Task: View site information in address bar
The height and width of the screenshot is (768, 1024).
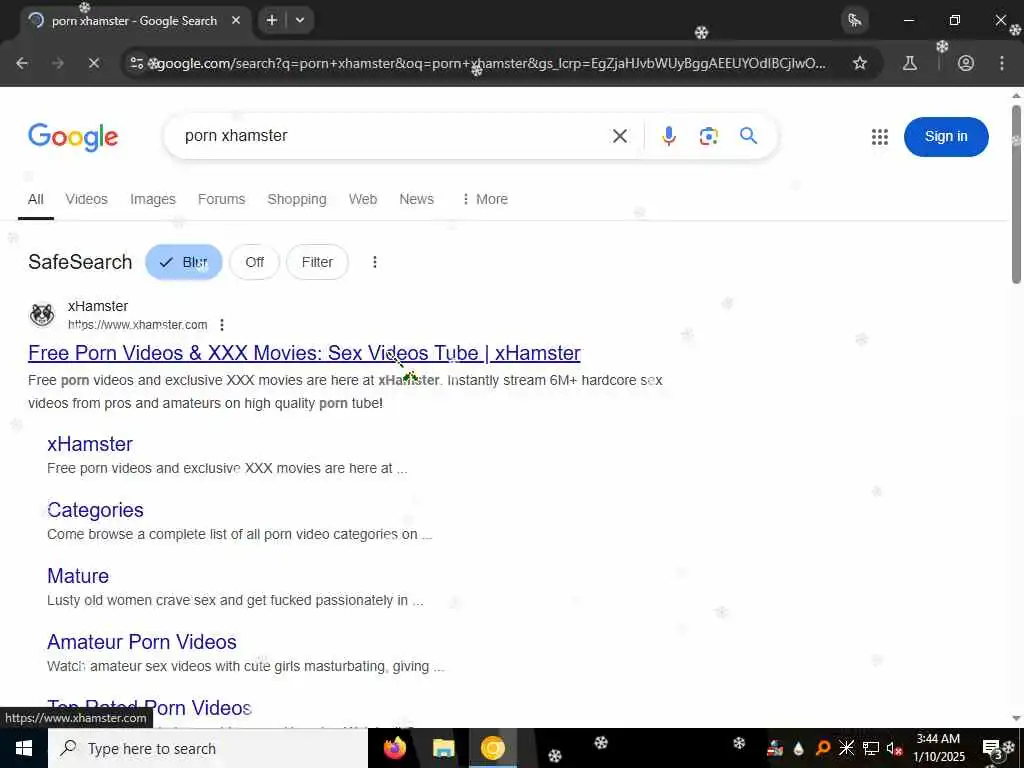Action: [136, 63]
